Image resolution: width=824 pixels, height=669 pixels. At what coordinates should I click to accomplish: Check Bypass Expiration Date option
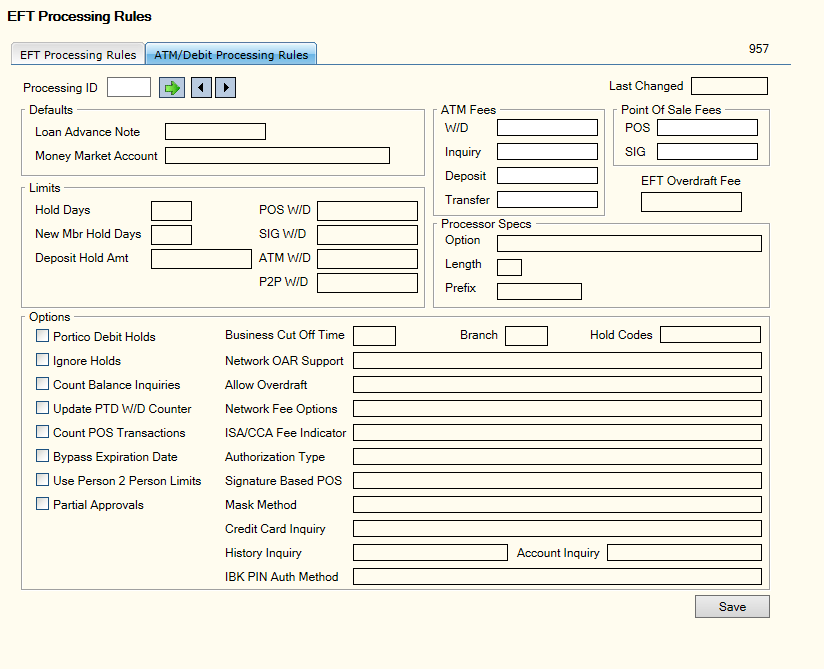43,456
